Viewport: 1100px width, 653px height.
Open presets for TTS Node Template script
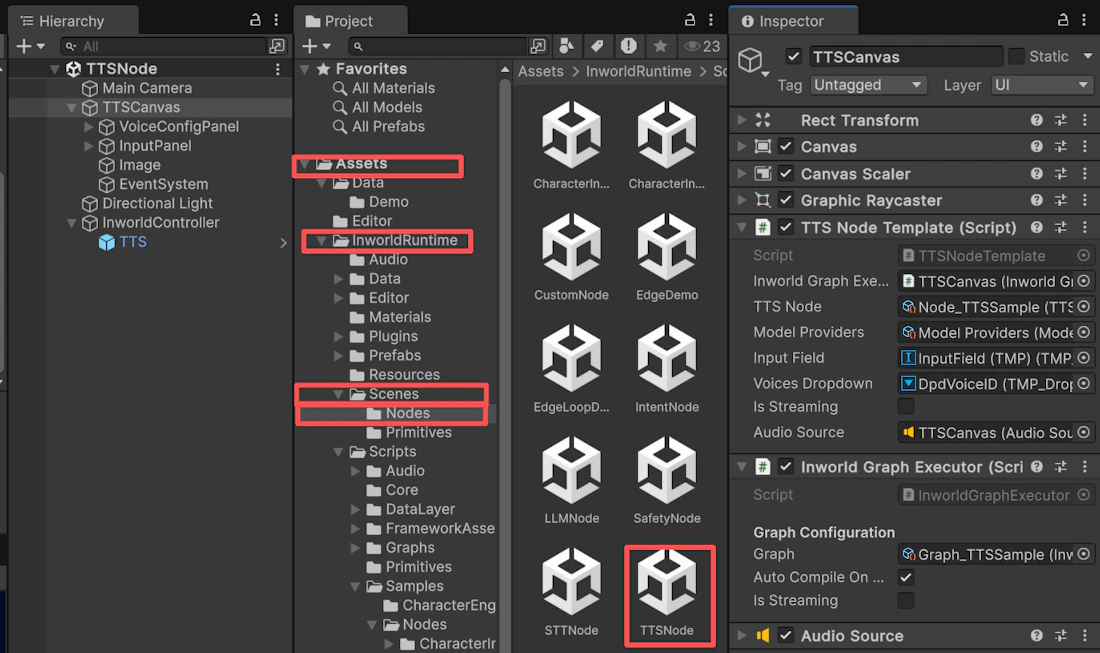click(1061, 227)
